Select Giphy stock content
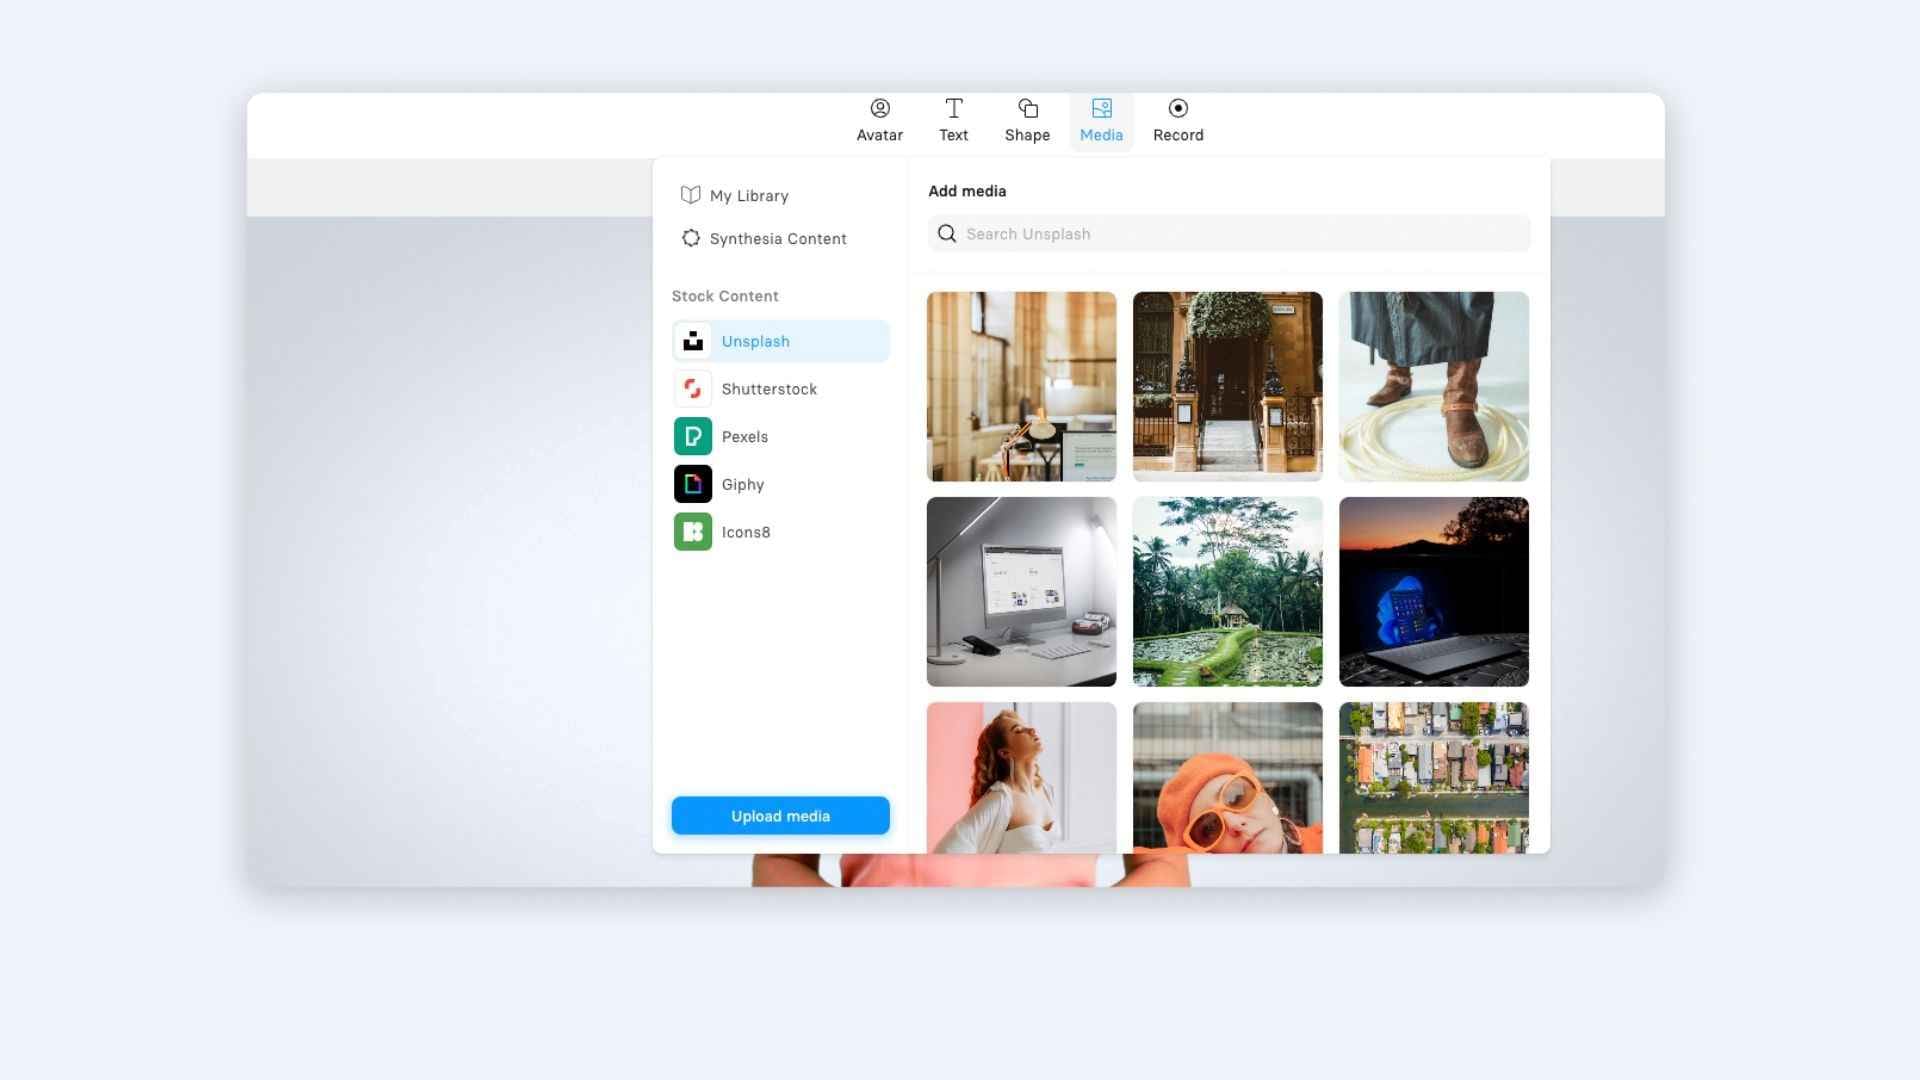1920x1080 pixels. pos(779,484)
